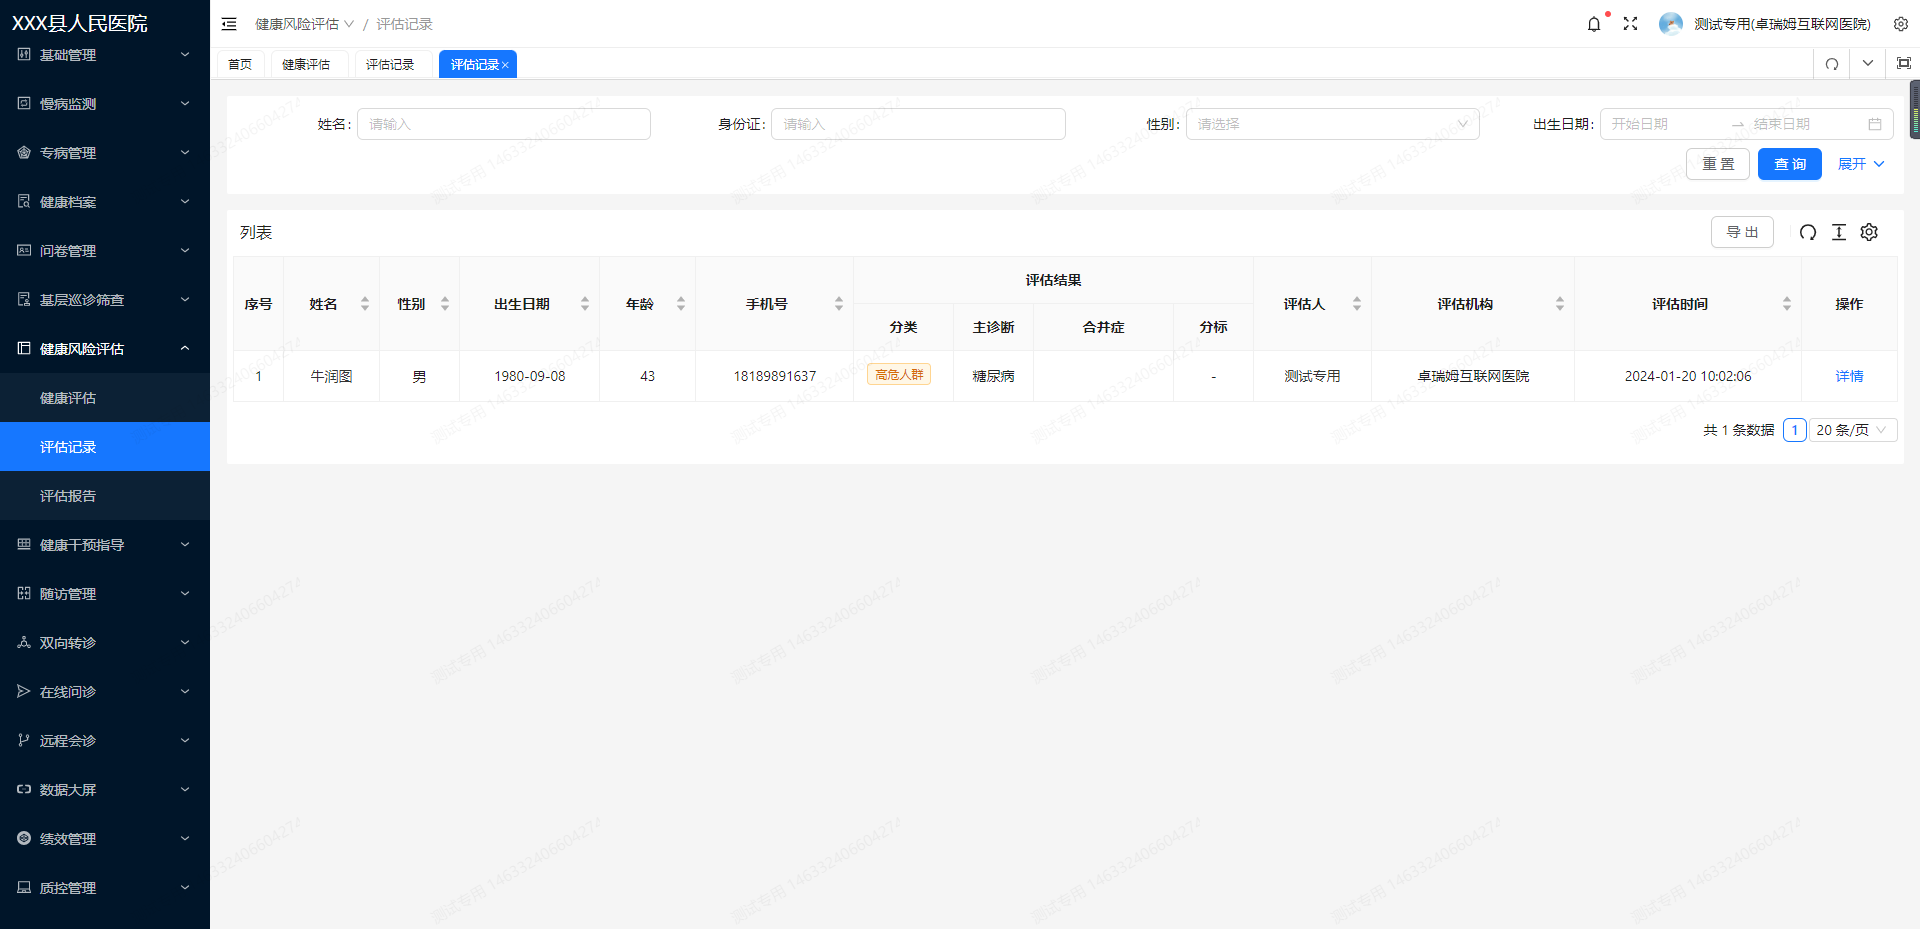The image size is (1920, 929).
Task: Click the page vertical scrollbar thumb
Action: tap(1915, 109)
